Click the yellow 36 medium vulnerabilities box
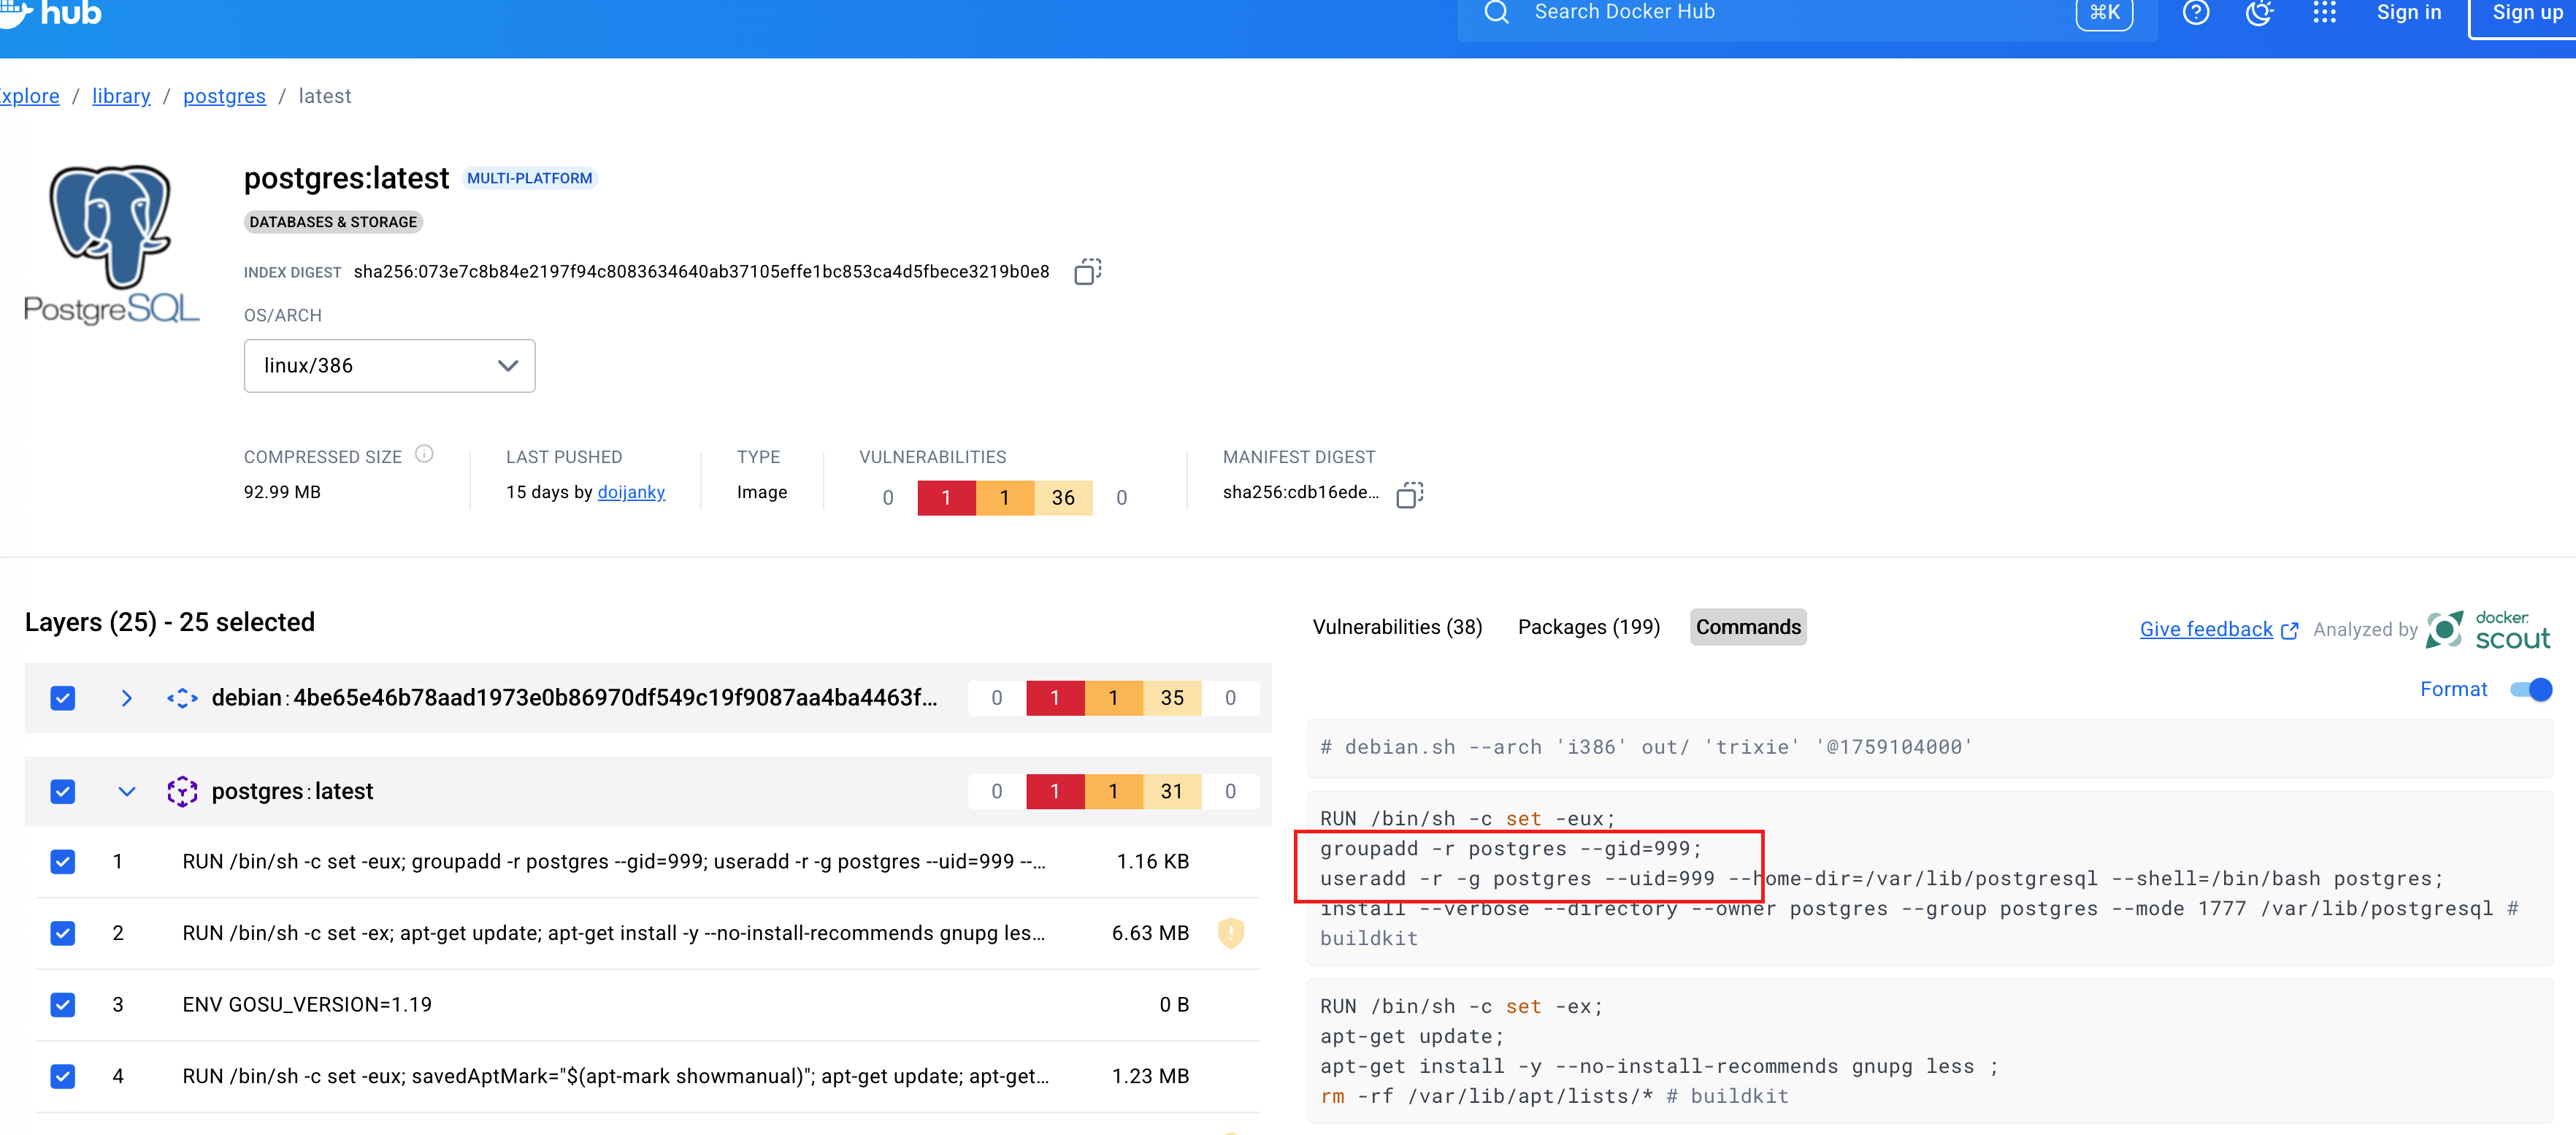The image size is (2576, 1135). [1063, 498]
